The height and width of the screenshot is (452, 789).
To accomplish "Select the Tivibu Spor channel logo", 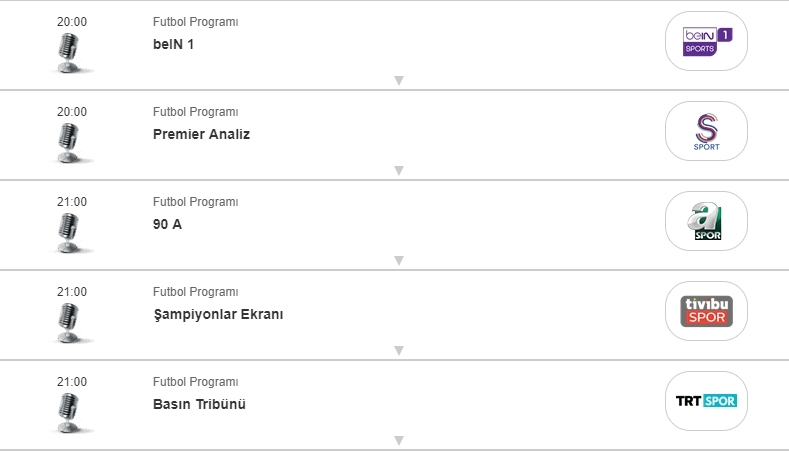I will click(x=706, y=311).
